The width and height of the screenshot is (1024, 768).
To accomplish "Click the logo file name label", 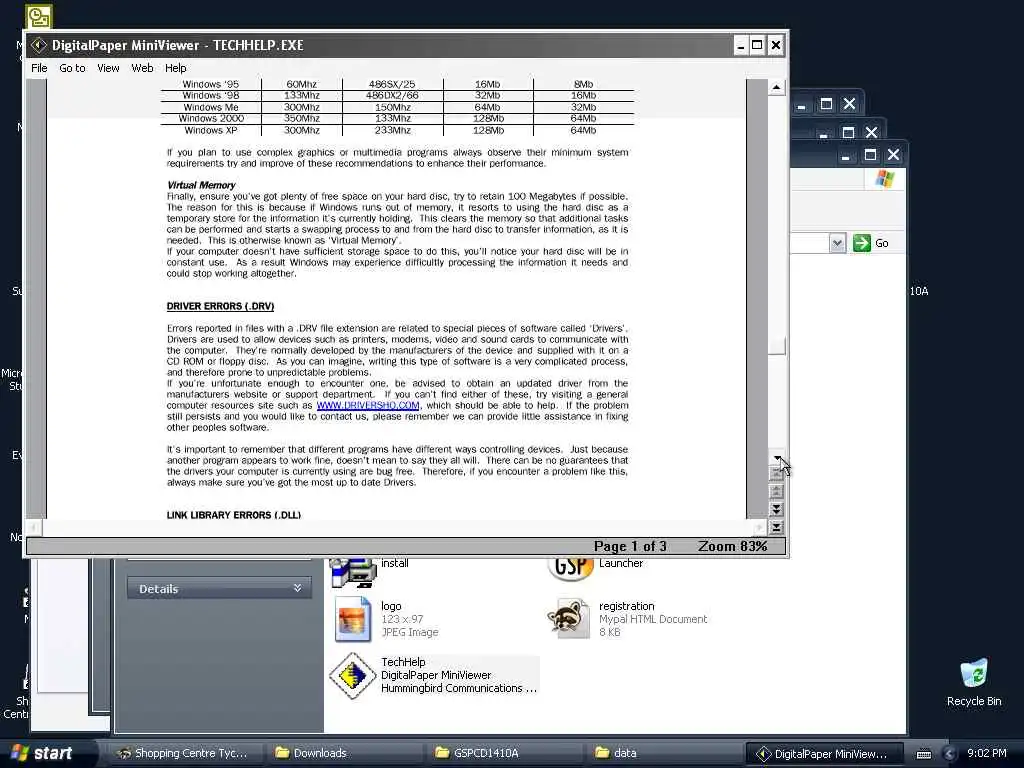I will coord(391,606).
